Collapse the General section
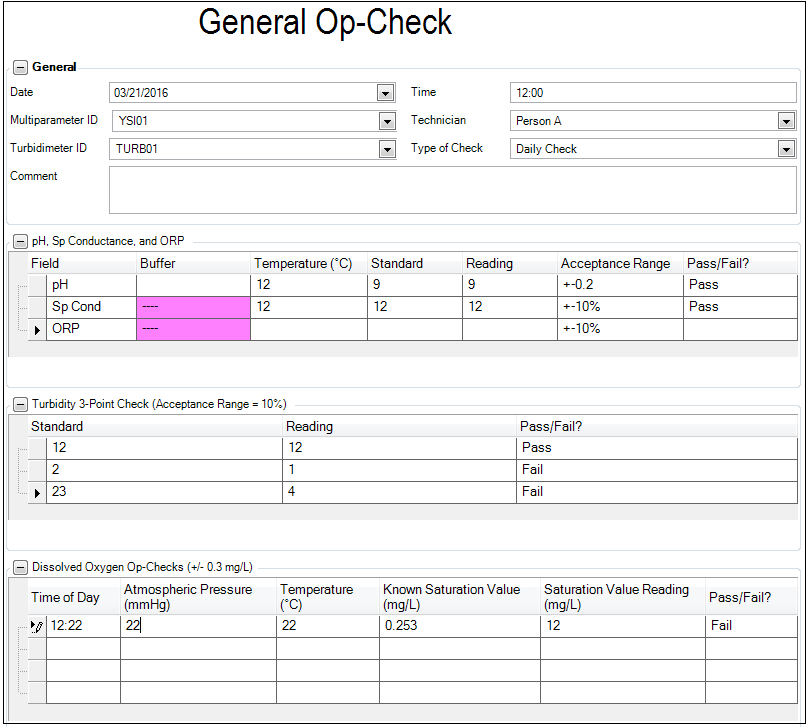 click(20, 67)
